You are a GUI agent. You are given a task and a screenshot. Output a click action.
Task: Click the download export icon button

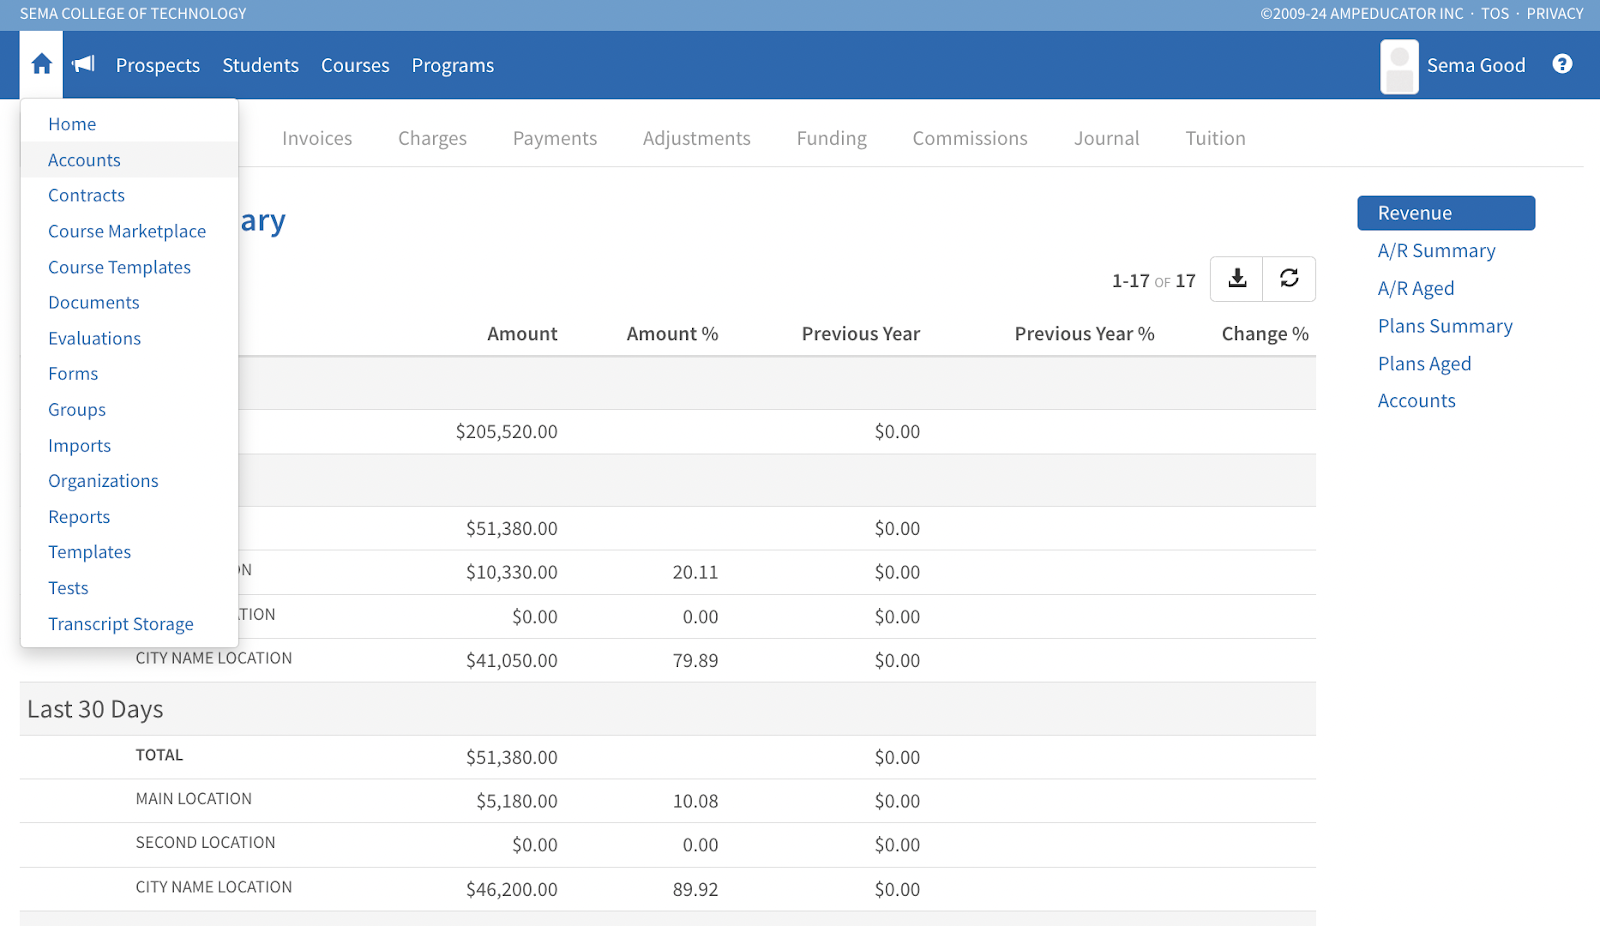(1237, 279)
